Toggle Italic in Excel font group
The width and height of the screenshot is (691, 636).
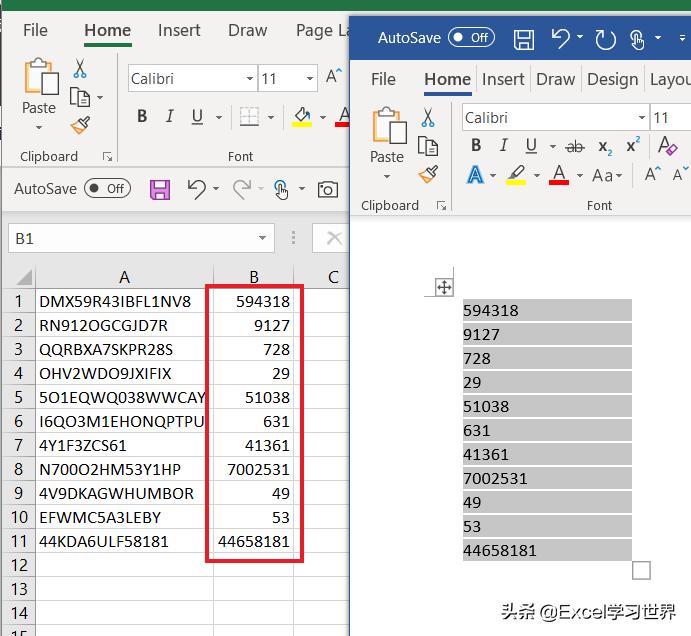point(169,116)
